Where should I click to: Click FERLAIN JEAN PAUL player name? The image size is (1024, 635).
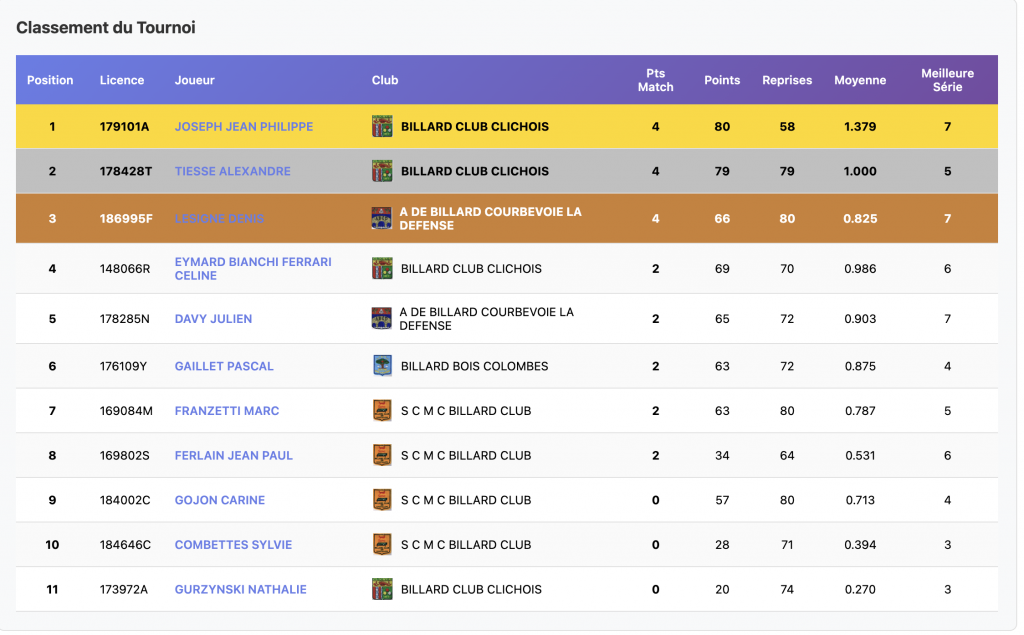click(234, 455)
